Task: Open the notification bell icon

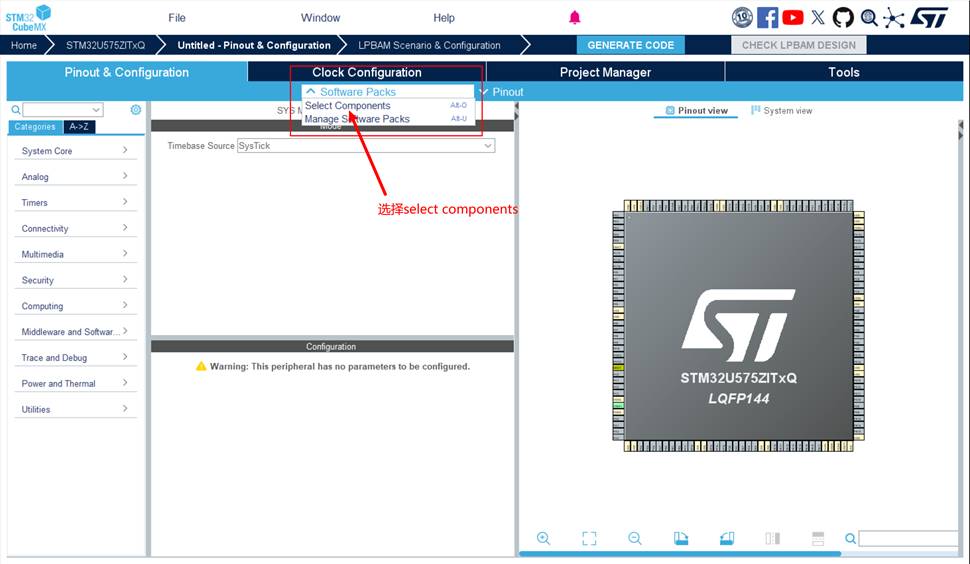Action: (x=575, y=17)
